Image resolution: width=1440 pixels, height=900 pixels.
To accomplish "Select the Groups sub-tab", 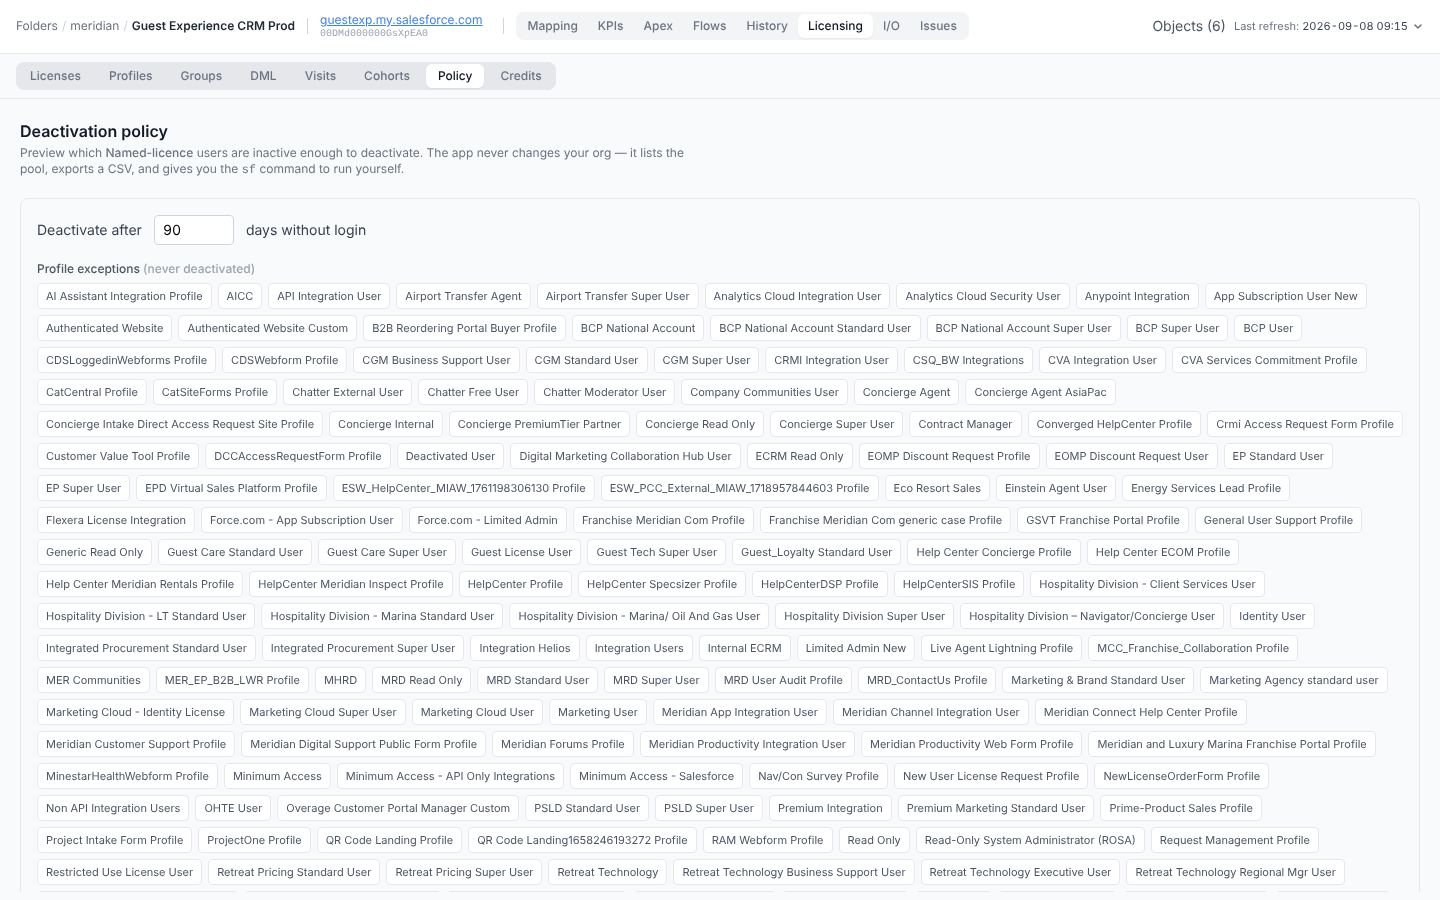I will [201, 76].
